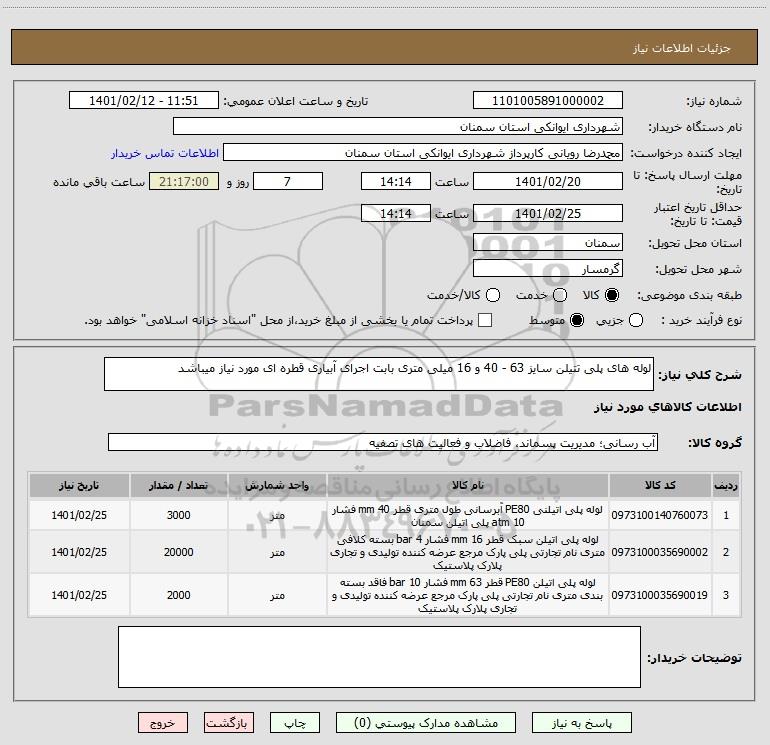Click the چاپ print button
The image size is (770, 745).
295,723
